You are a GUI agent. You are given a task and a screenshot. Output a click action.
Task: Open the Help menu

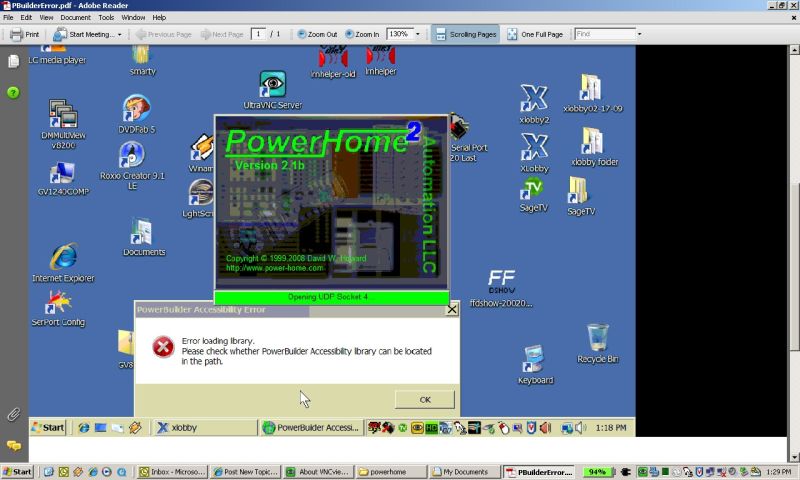[159, 17]
